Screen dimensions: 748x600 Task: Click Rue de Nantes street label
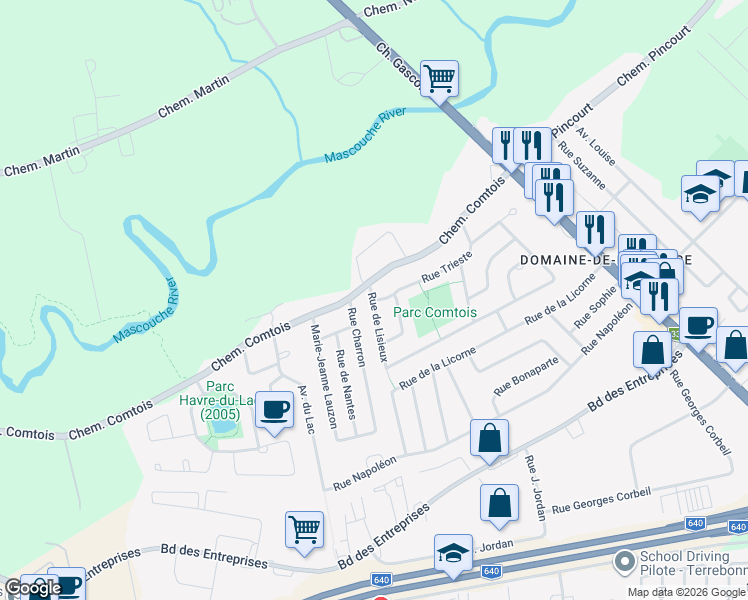346,385
